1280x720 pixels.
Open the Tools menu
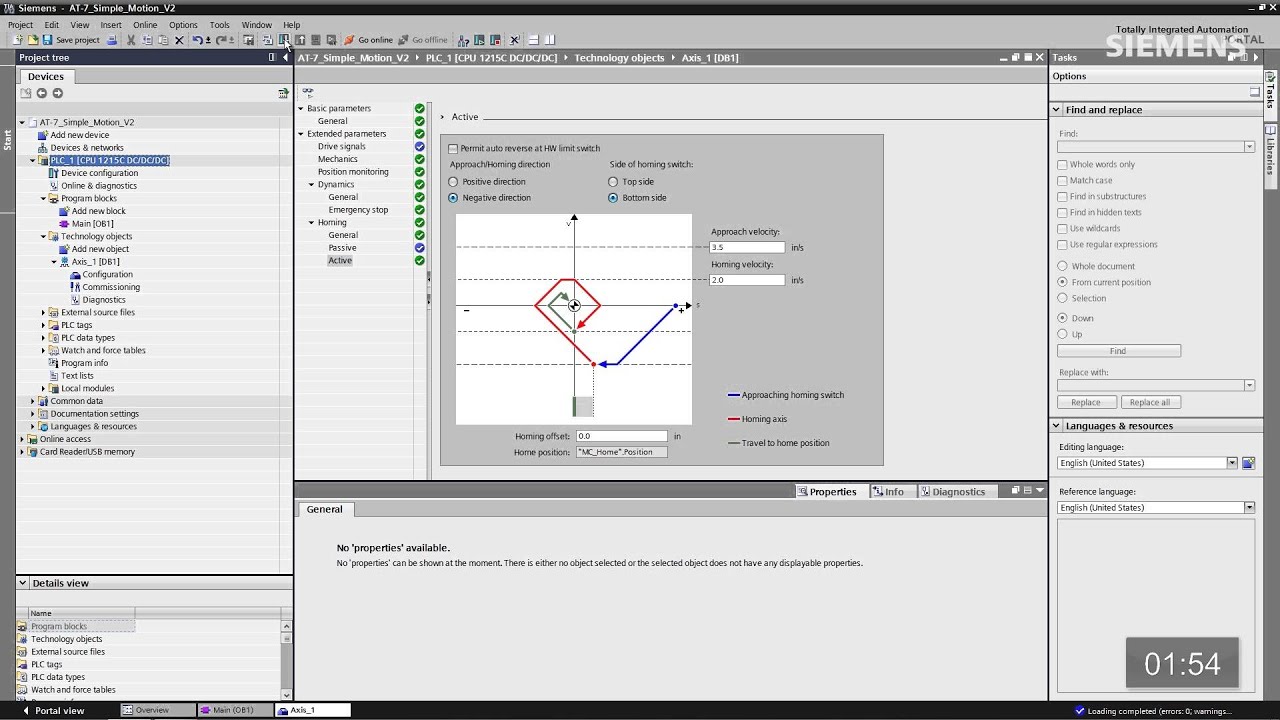219,25
